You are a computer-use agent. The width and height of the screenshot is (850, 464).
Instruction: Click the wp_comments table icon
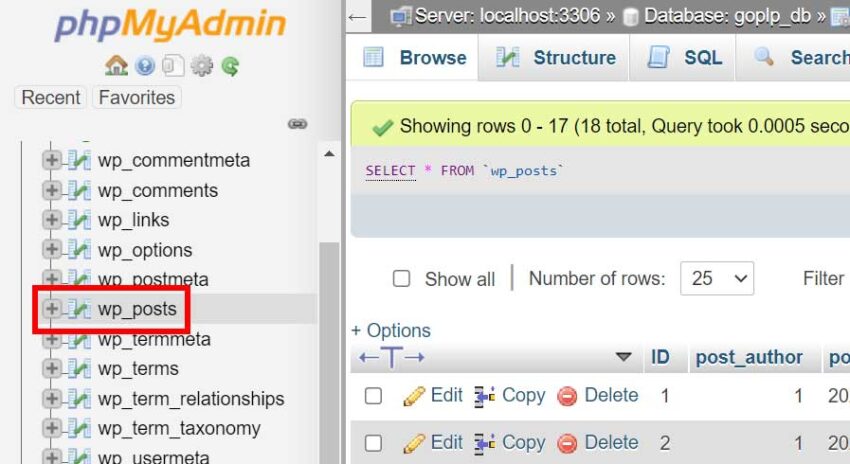pyautogui.click(x=79, y=190)
